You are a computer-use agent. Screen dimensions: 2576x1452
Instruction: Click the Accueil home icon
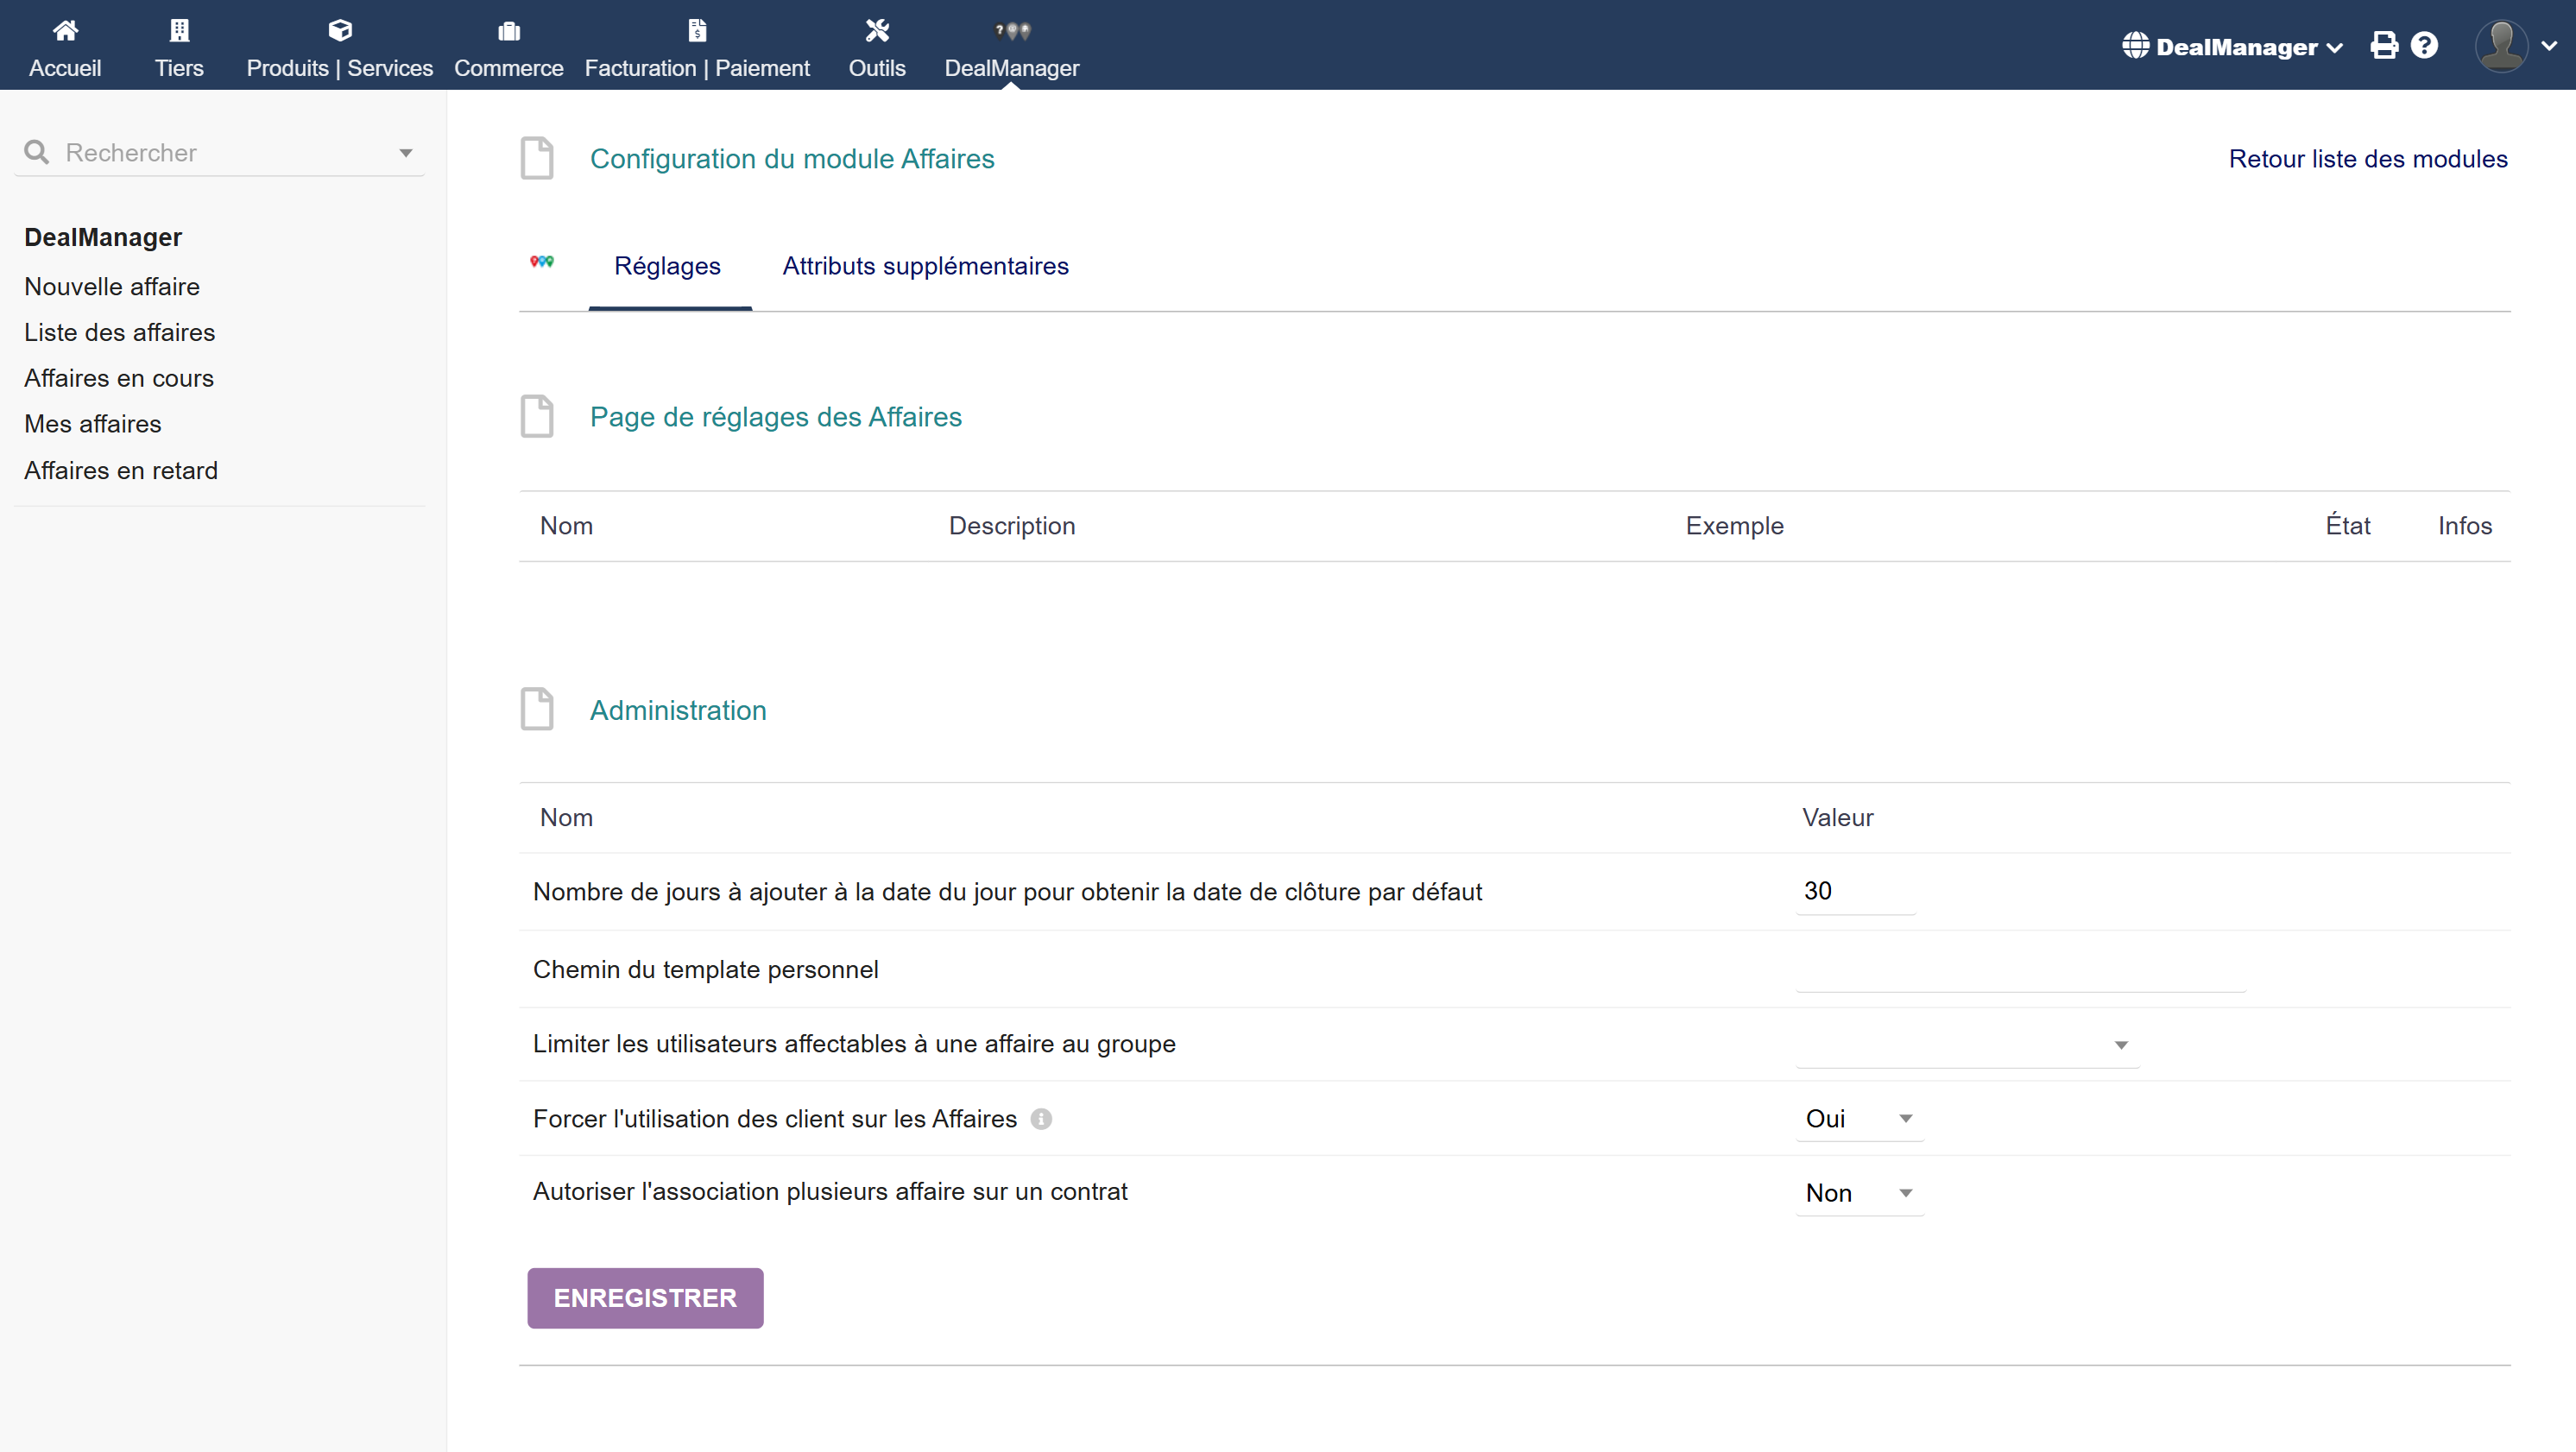point(65,30)
